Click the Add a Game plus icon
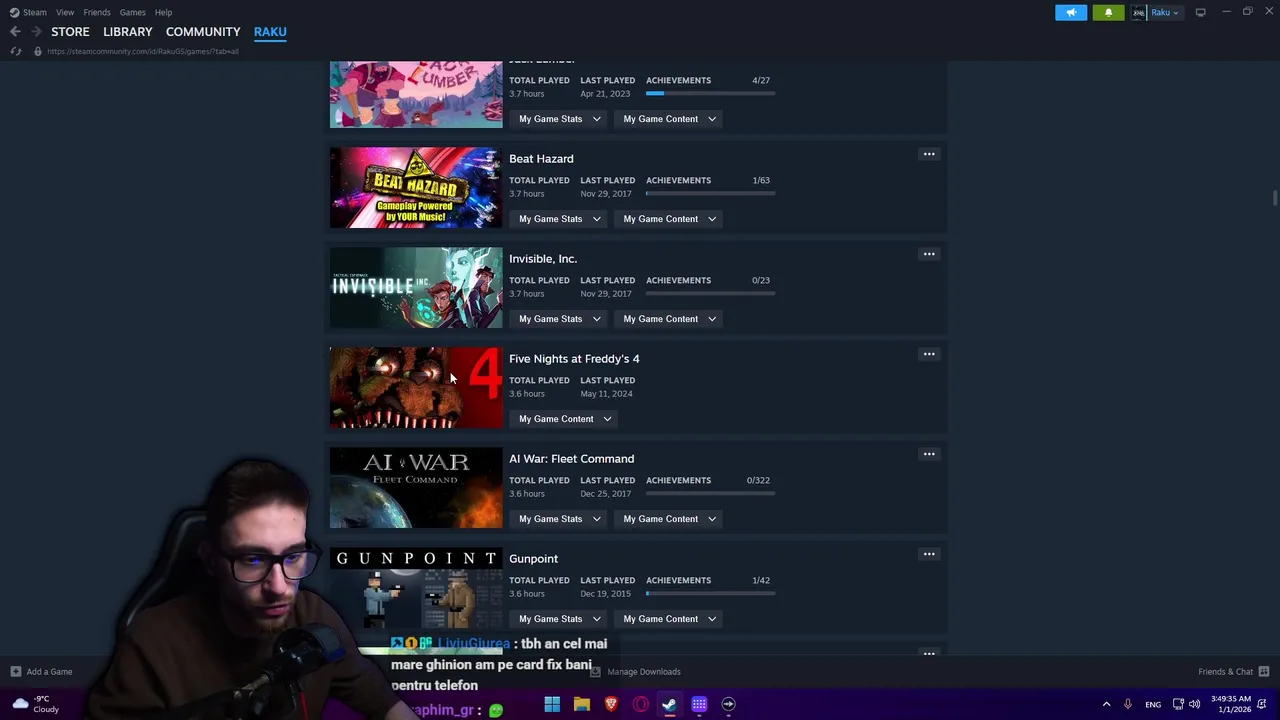The image size is (1280, 720). [x=15, y=672]
